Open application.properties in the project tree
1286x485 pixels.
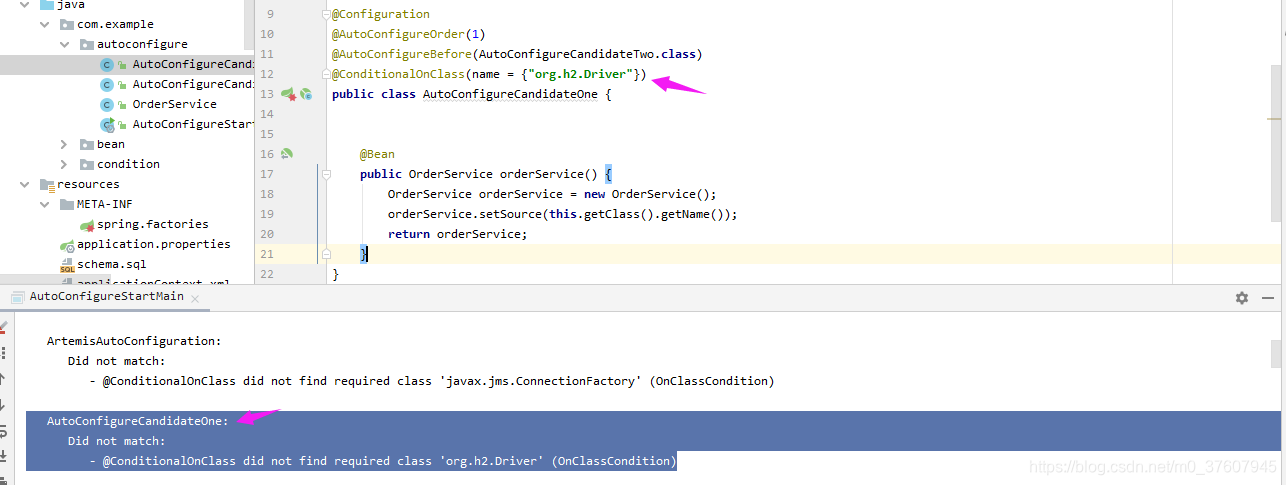click(153, 244)
